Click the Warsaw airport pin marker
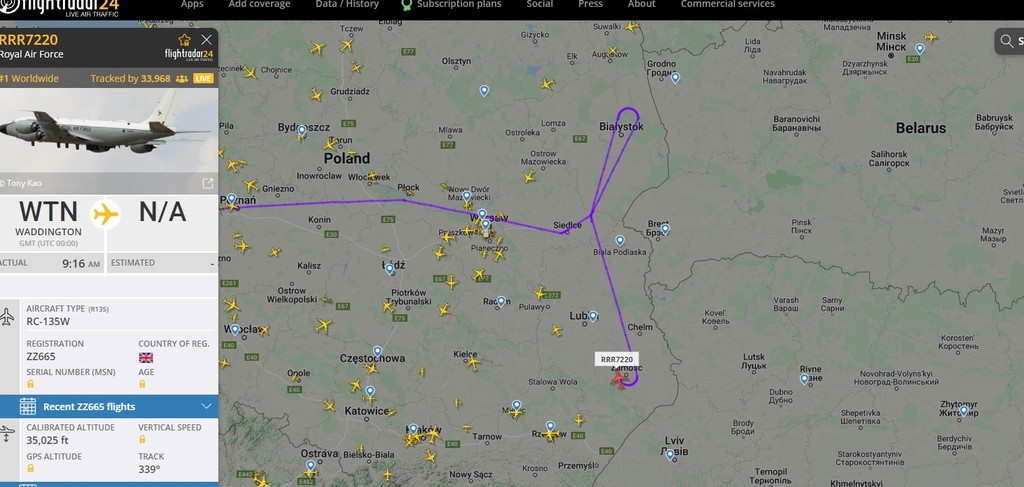This screenshot has width=1024, height=487. pos(485,225)
